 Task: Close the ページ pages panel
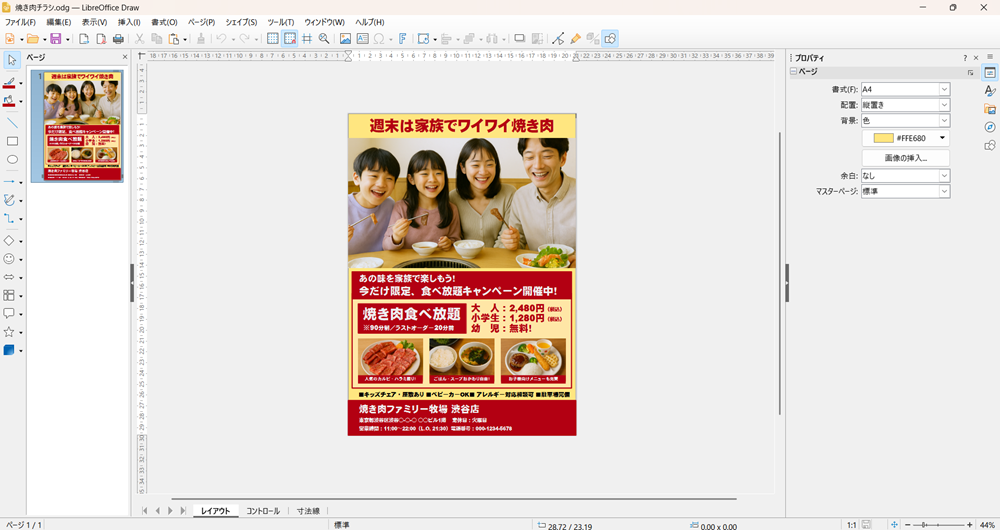coord(125,57)
